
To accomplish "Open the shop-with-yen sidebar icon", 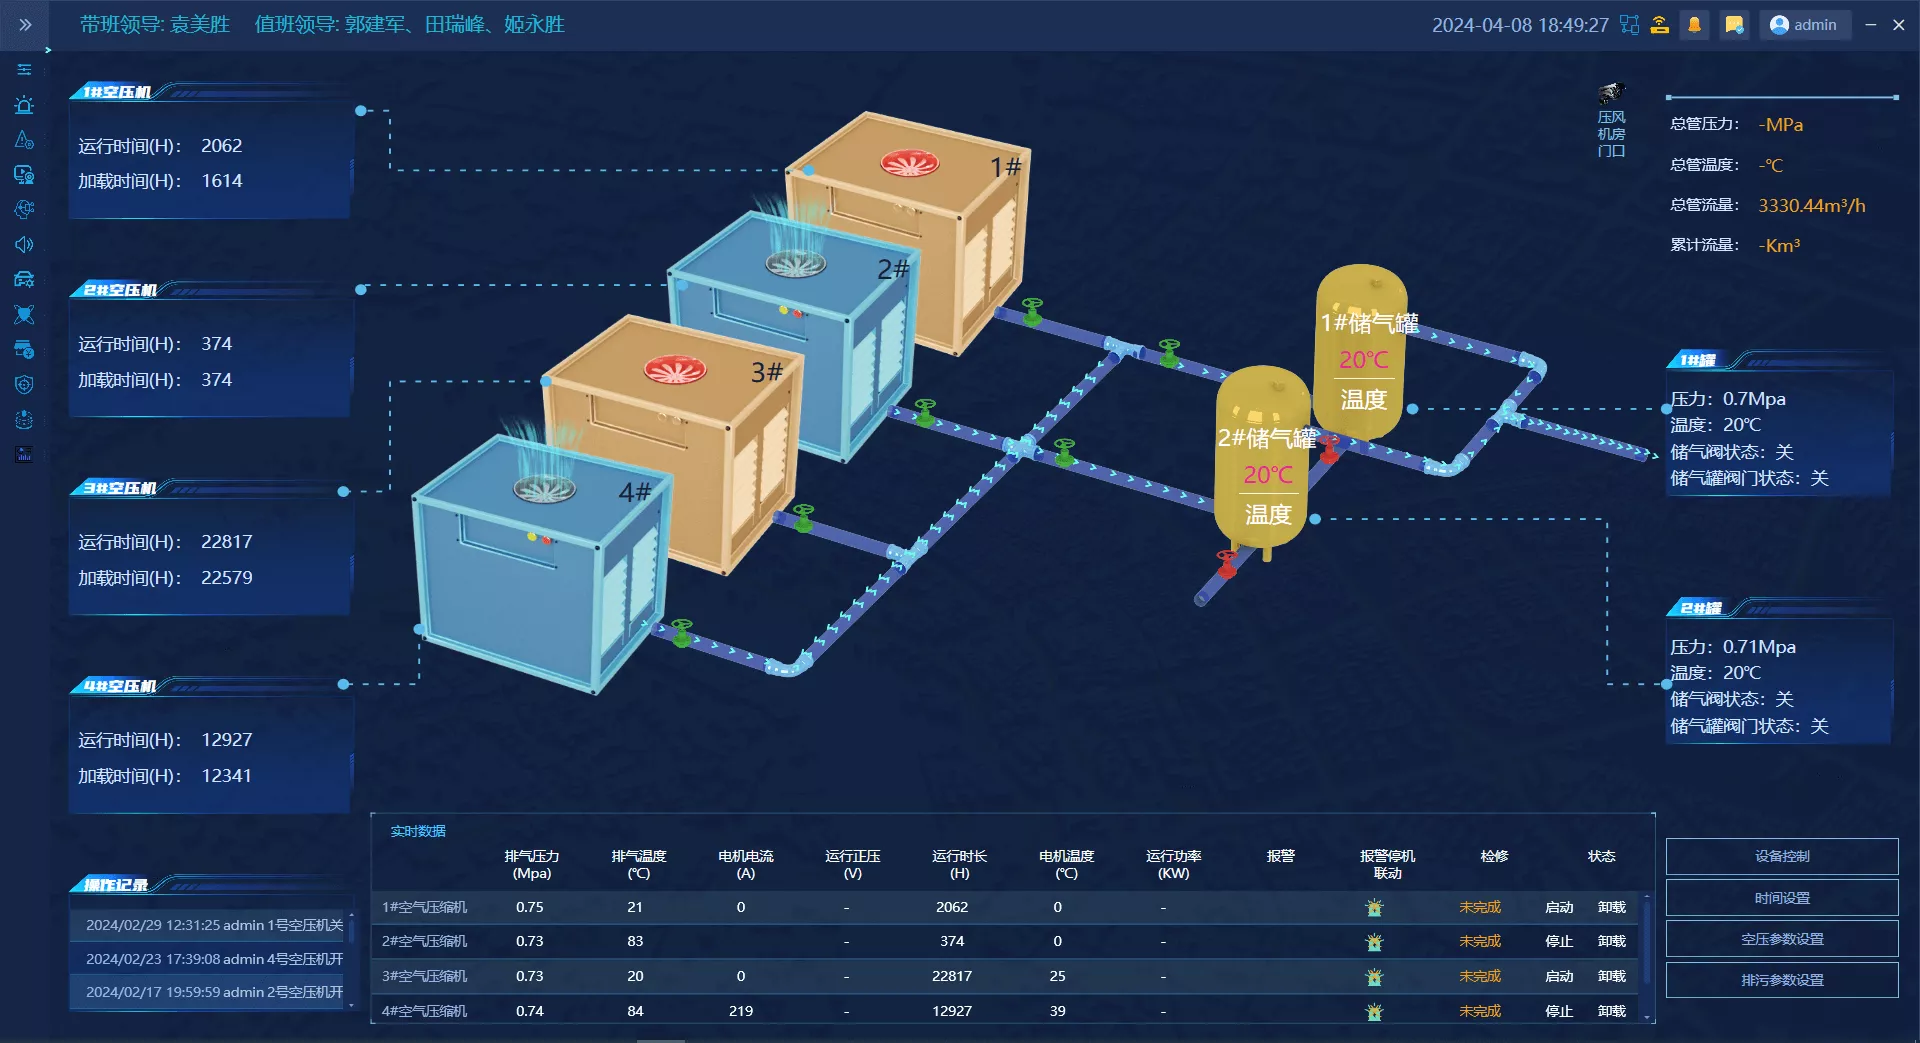I will (x=24, y=350).
